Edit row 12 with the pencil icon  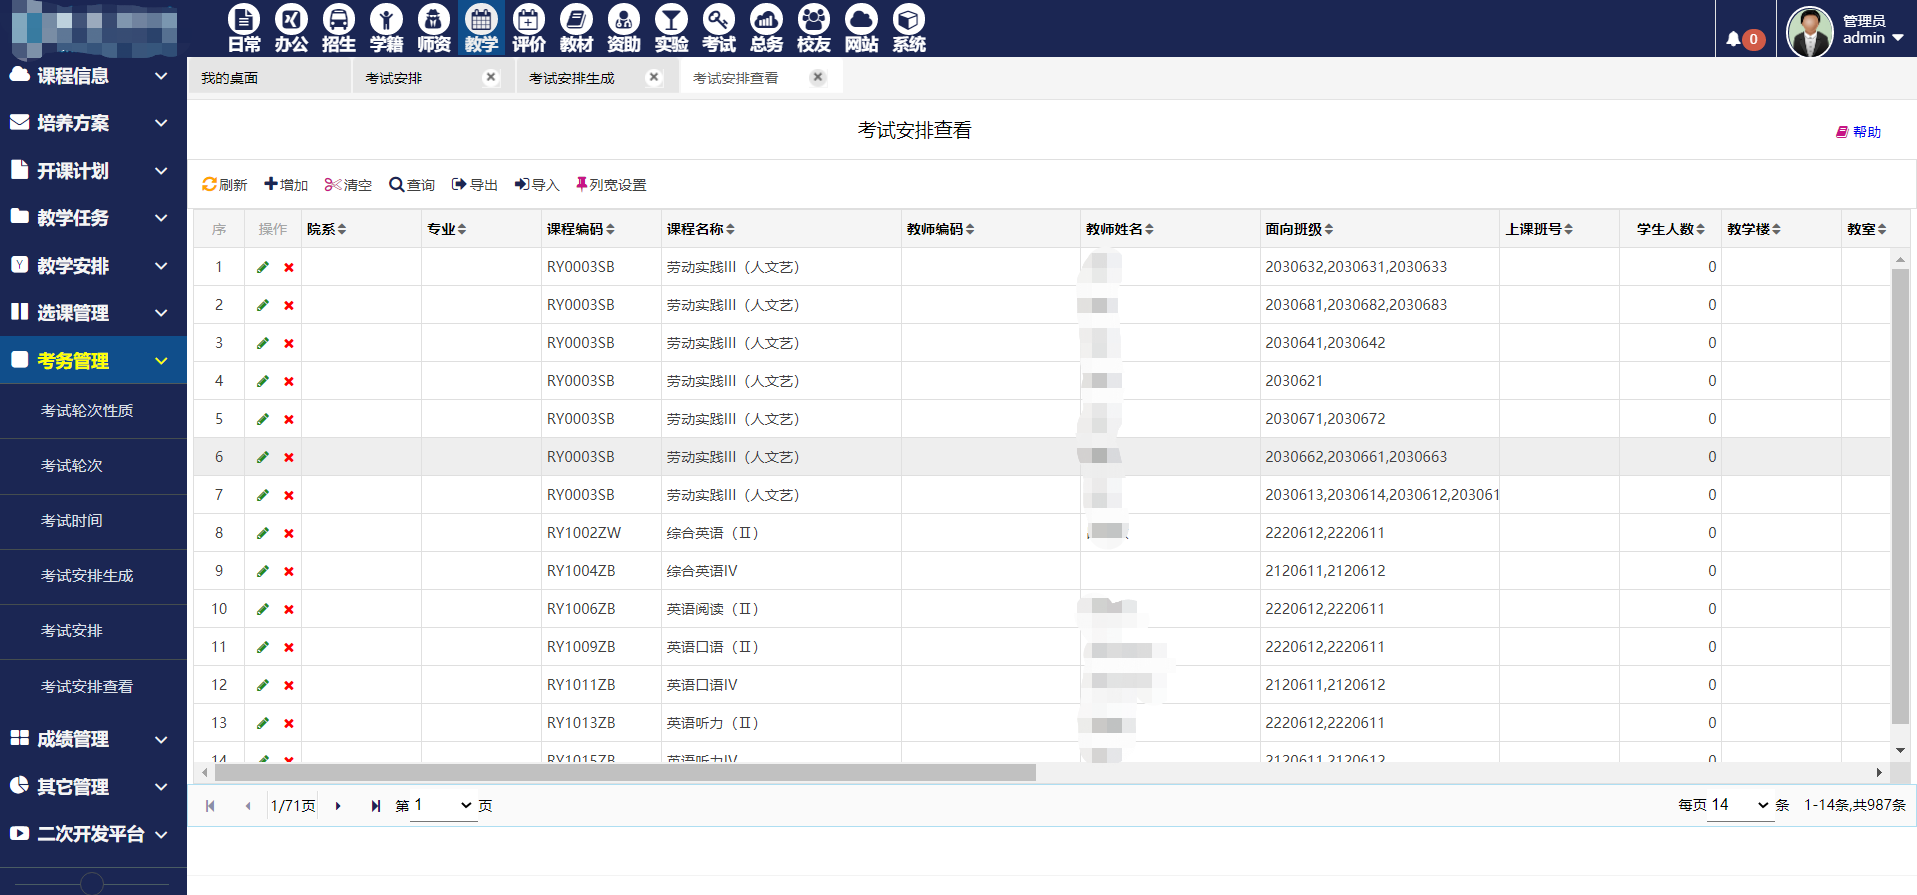point(263,685)
